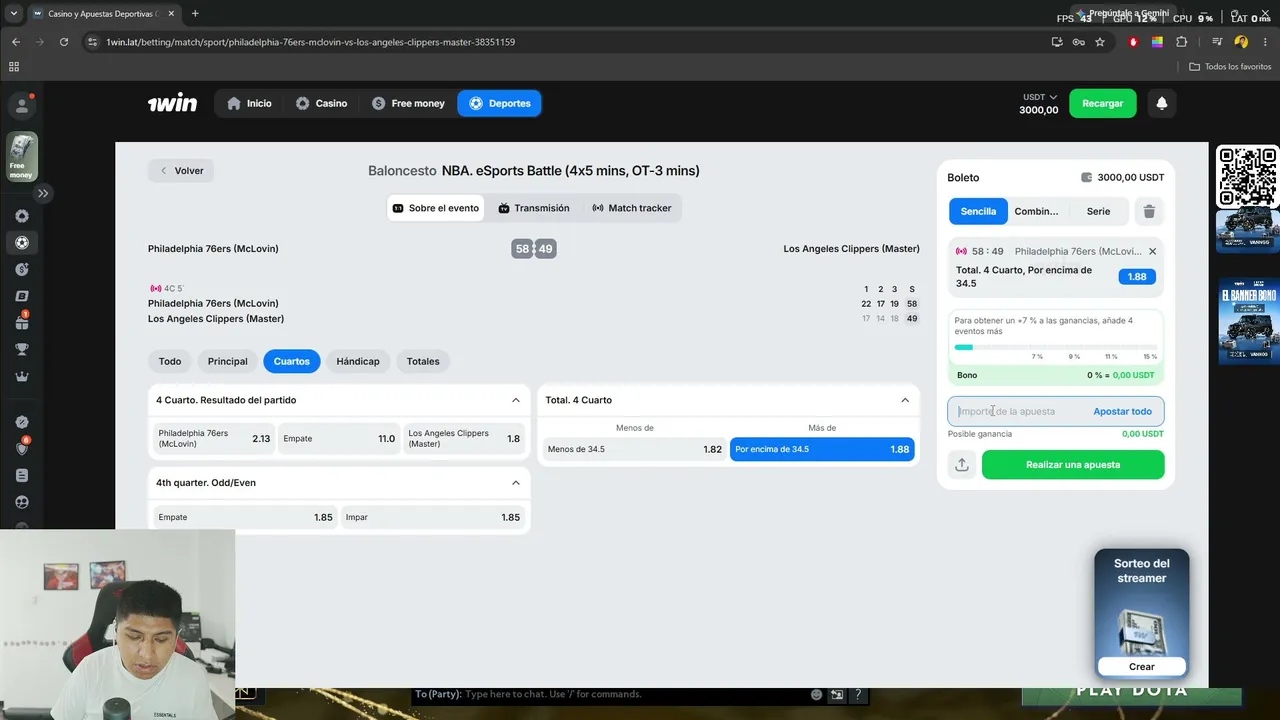Image resolution: width=1280 pixels, height=720 pixels.
Task: Open the casino chip icon in sidebar
Action: click(x=22, y=216)
